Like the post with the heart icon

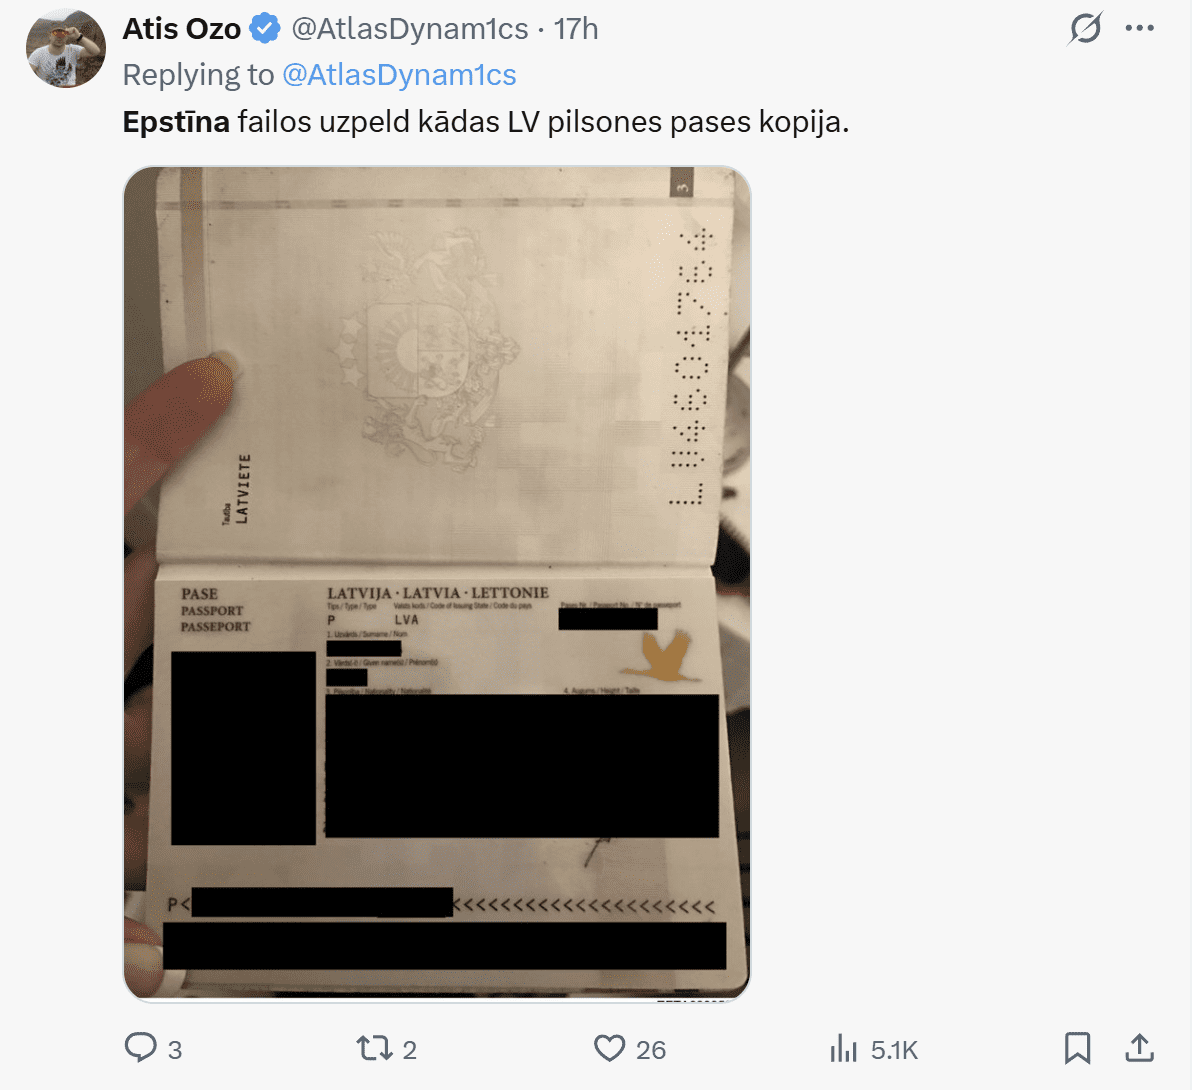click(609, 1048)
